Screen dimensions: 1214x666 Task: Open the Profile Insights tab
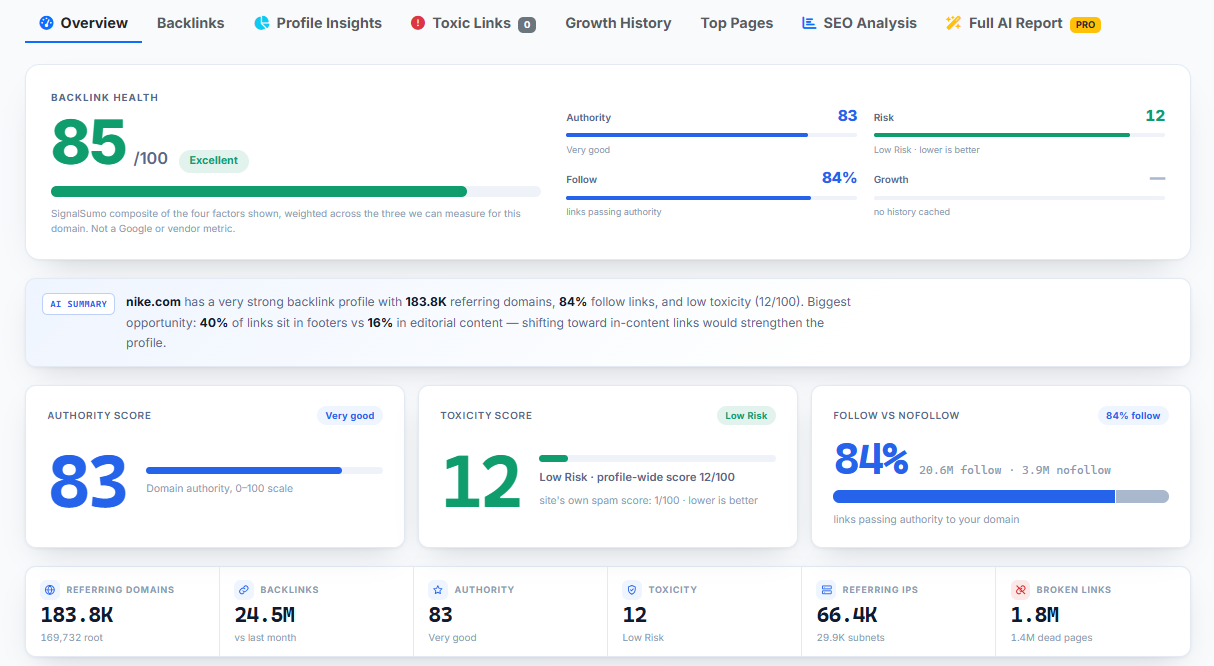click(318, 23)
